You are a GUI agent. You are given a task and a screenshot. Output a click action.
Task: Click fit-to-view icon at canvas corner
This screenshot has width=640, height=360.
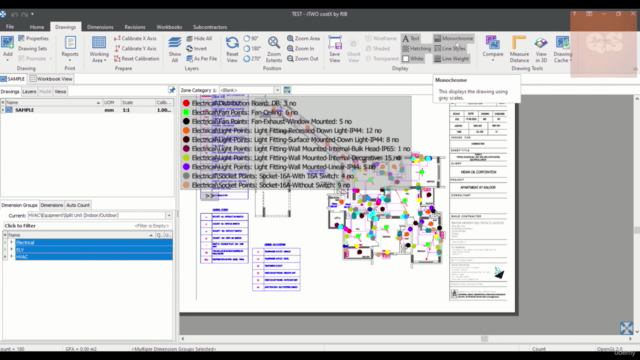click(627, 328)
